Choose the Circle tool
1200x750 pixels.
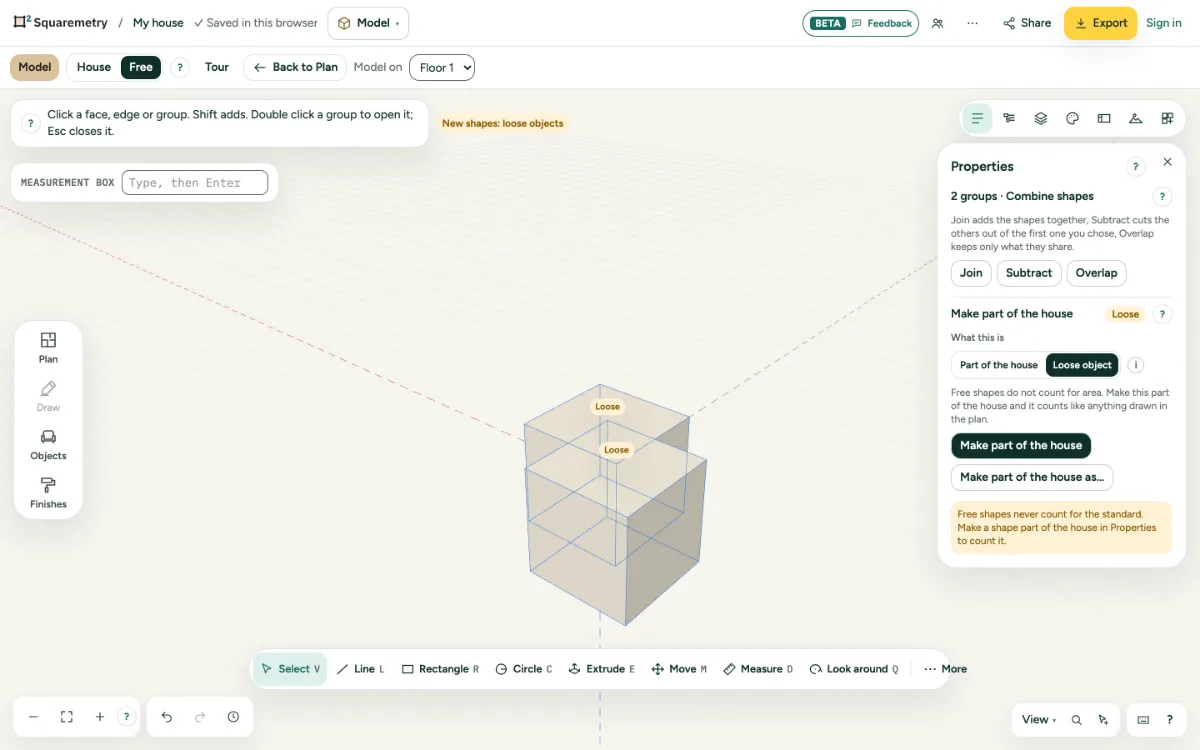coord(524,669)
